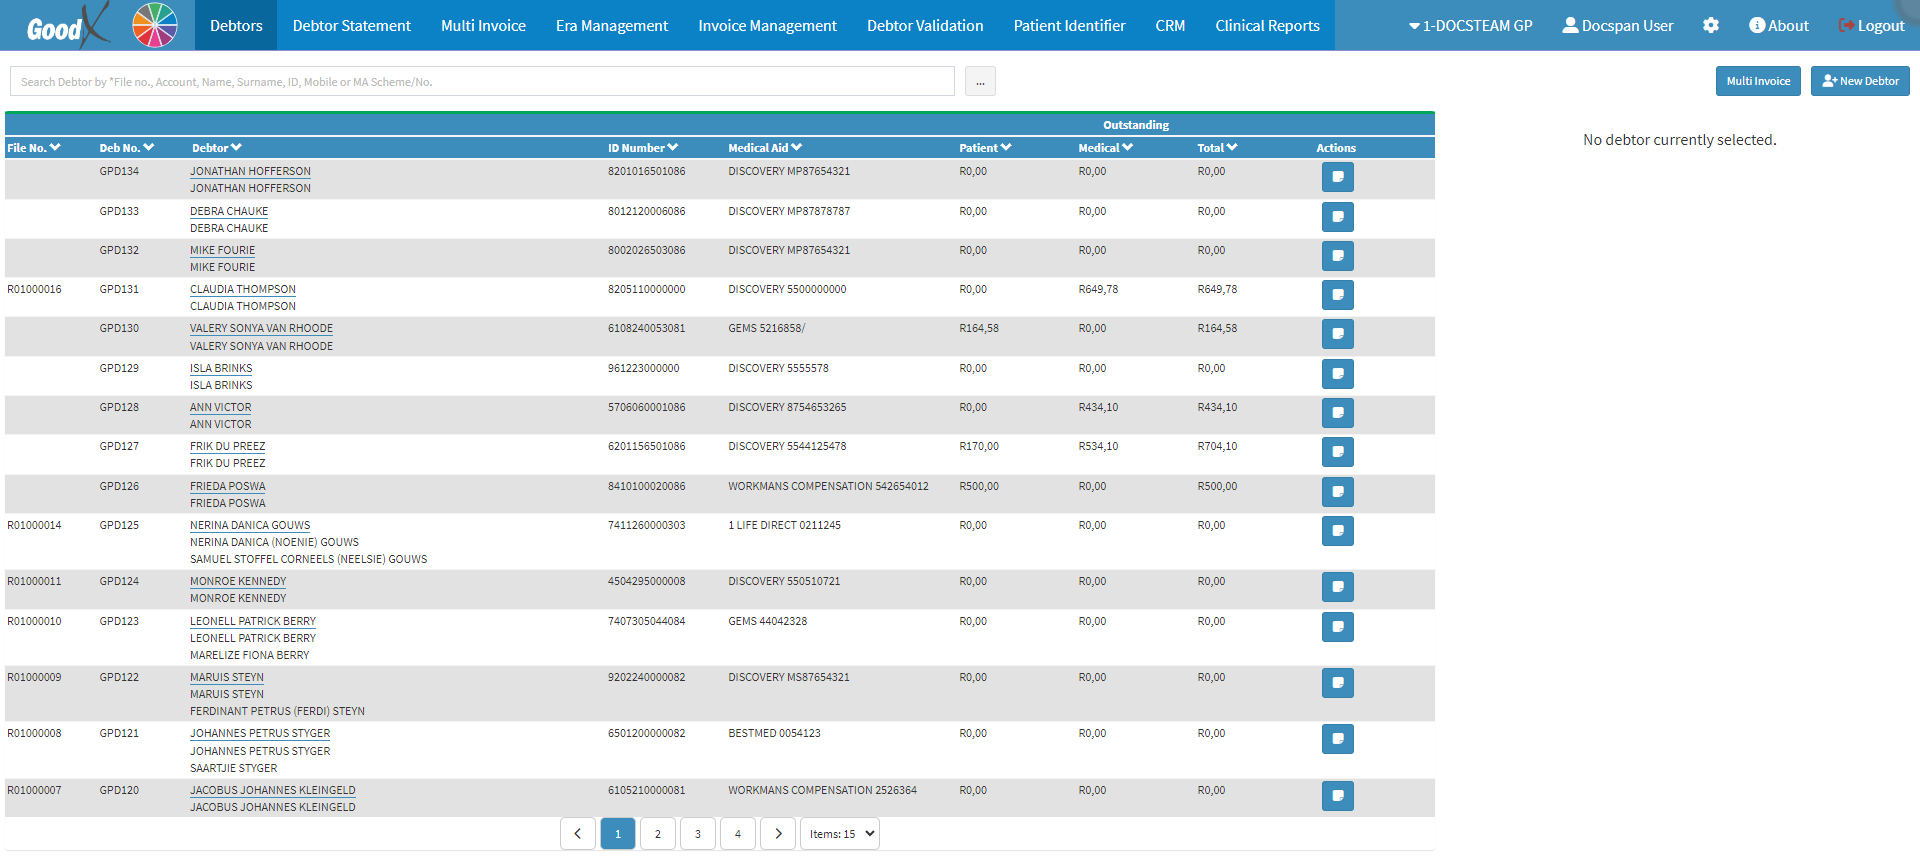Screen dimensions: 1920x858
Task: Open the Invoice Management tab
Action: [767, 26]
